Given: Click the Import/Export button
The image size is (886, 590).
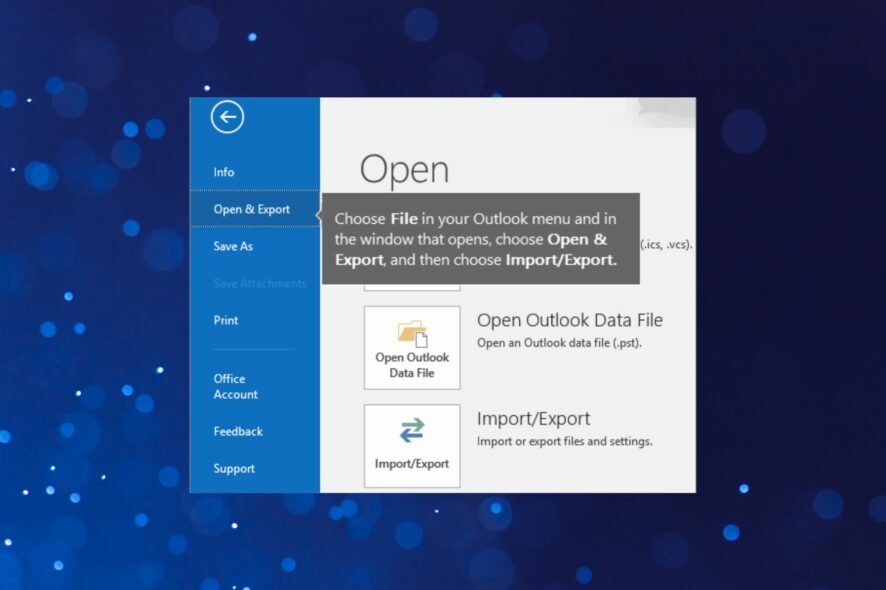Looking at the screenshot, I should coord(412,446).
